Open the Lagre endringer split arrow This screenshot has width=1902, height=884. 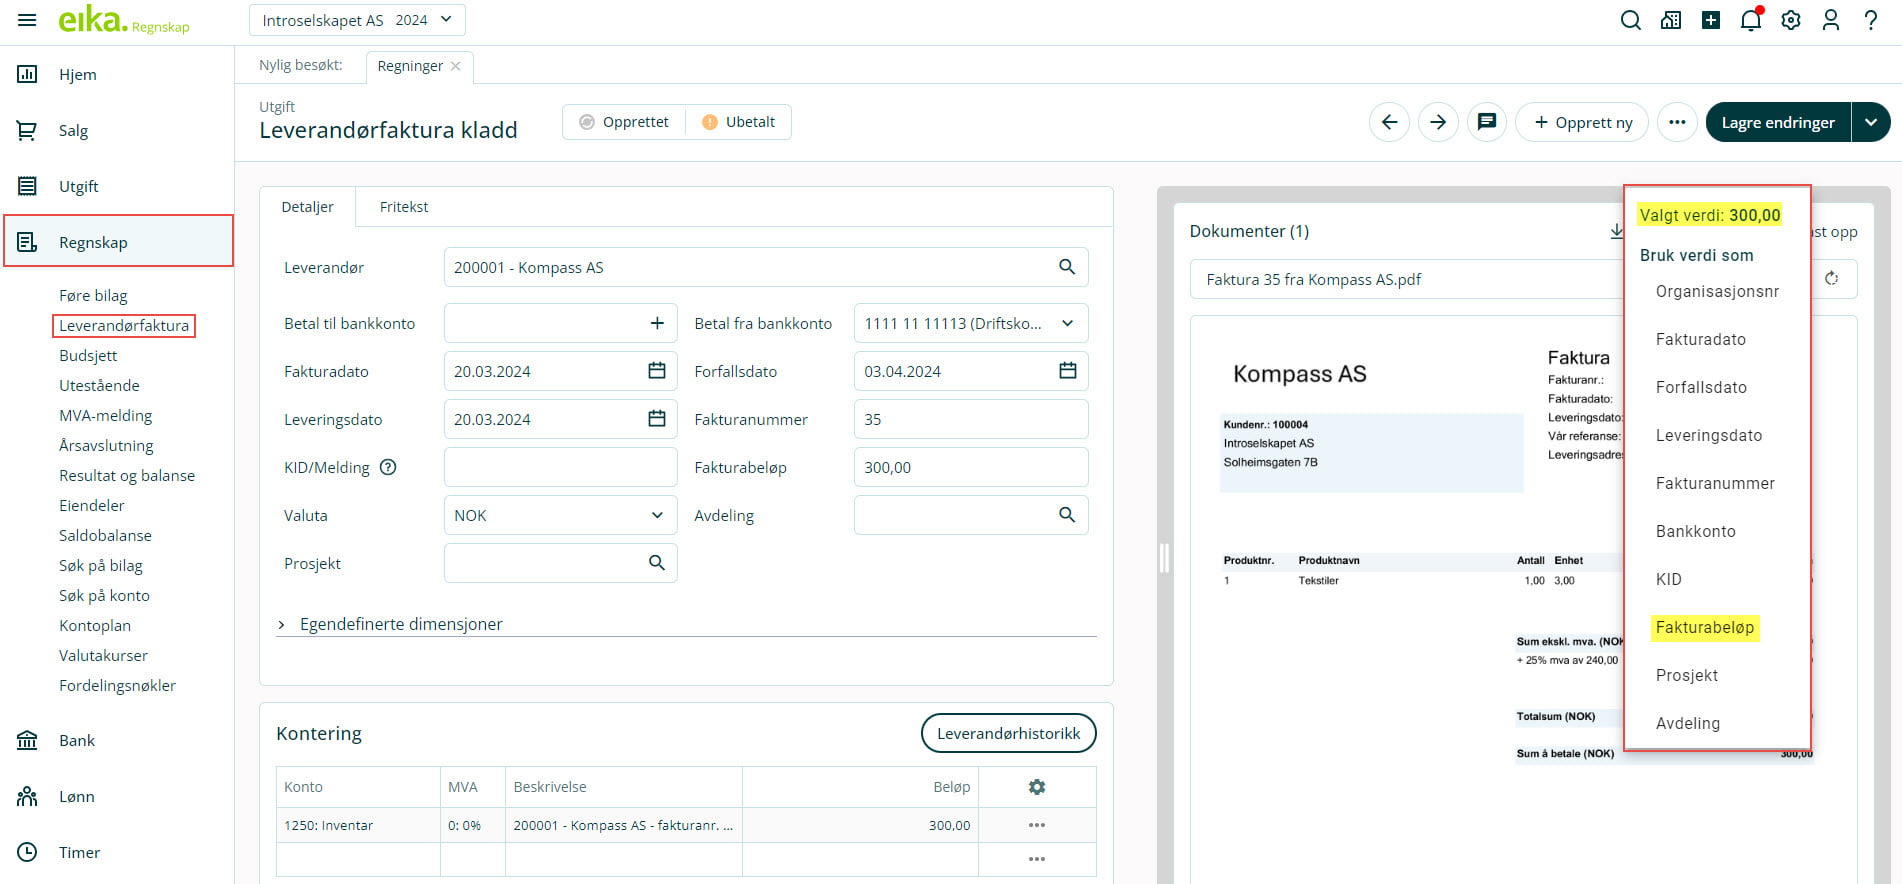point(1870,122)
